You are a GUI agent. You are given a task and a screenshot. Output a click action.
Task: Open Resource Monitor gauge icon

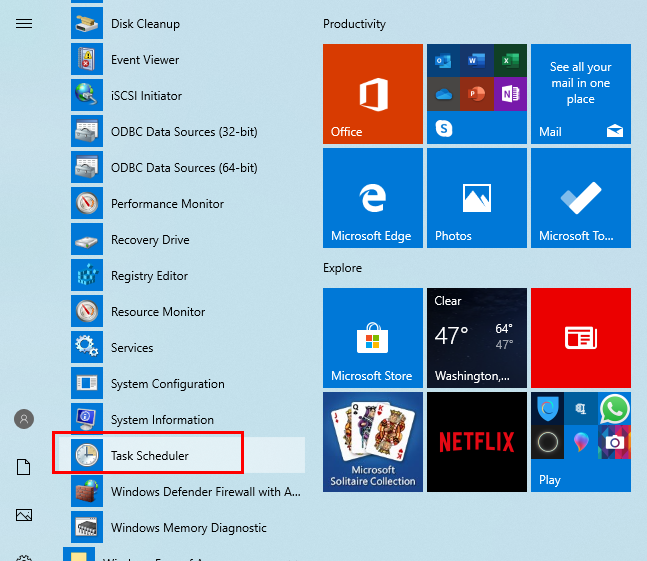point(87,311)
